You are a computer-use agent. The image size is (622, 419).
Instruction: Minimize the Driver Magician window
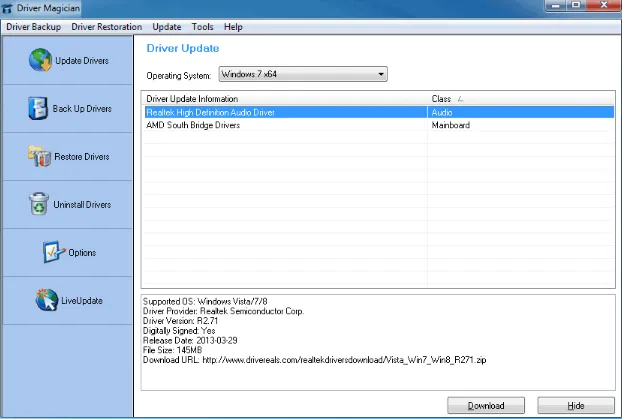556,6
